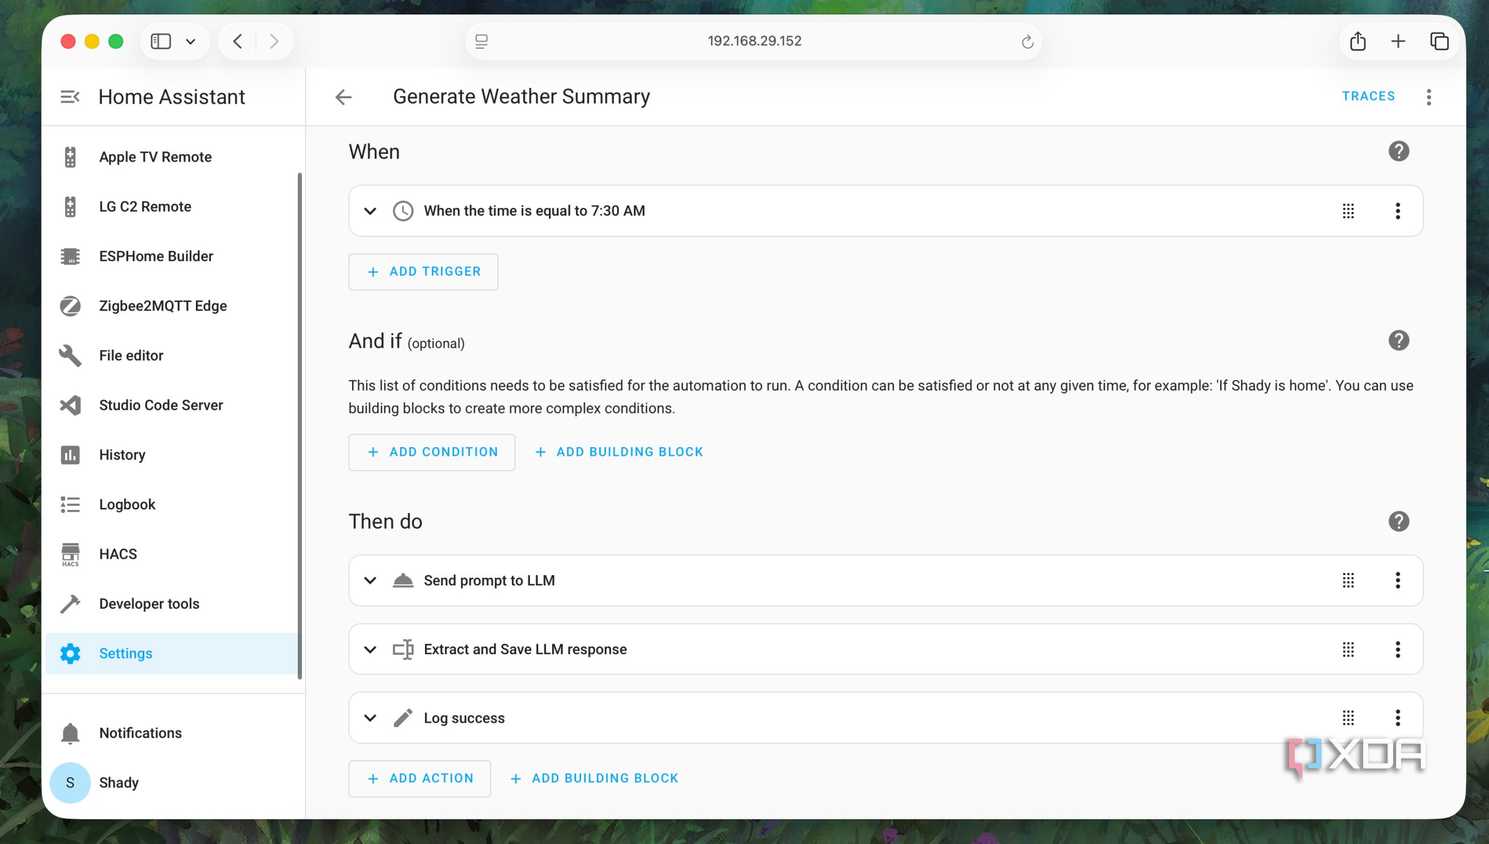Select HACS in the sidebar
The width and height of the screenshot is (1489, 844).
172,554
